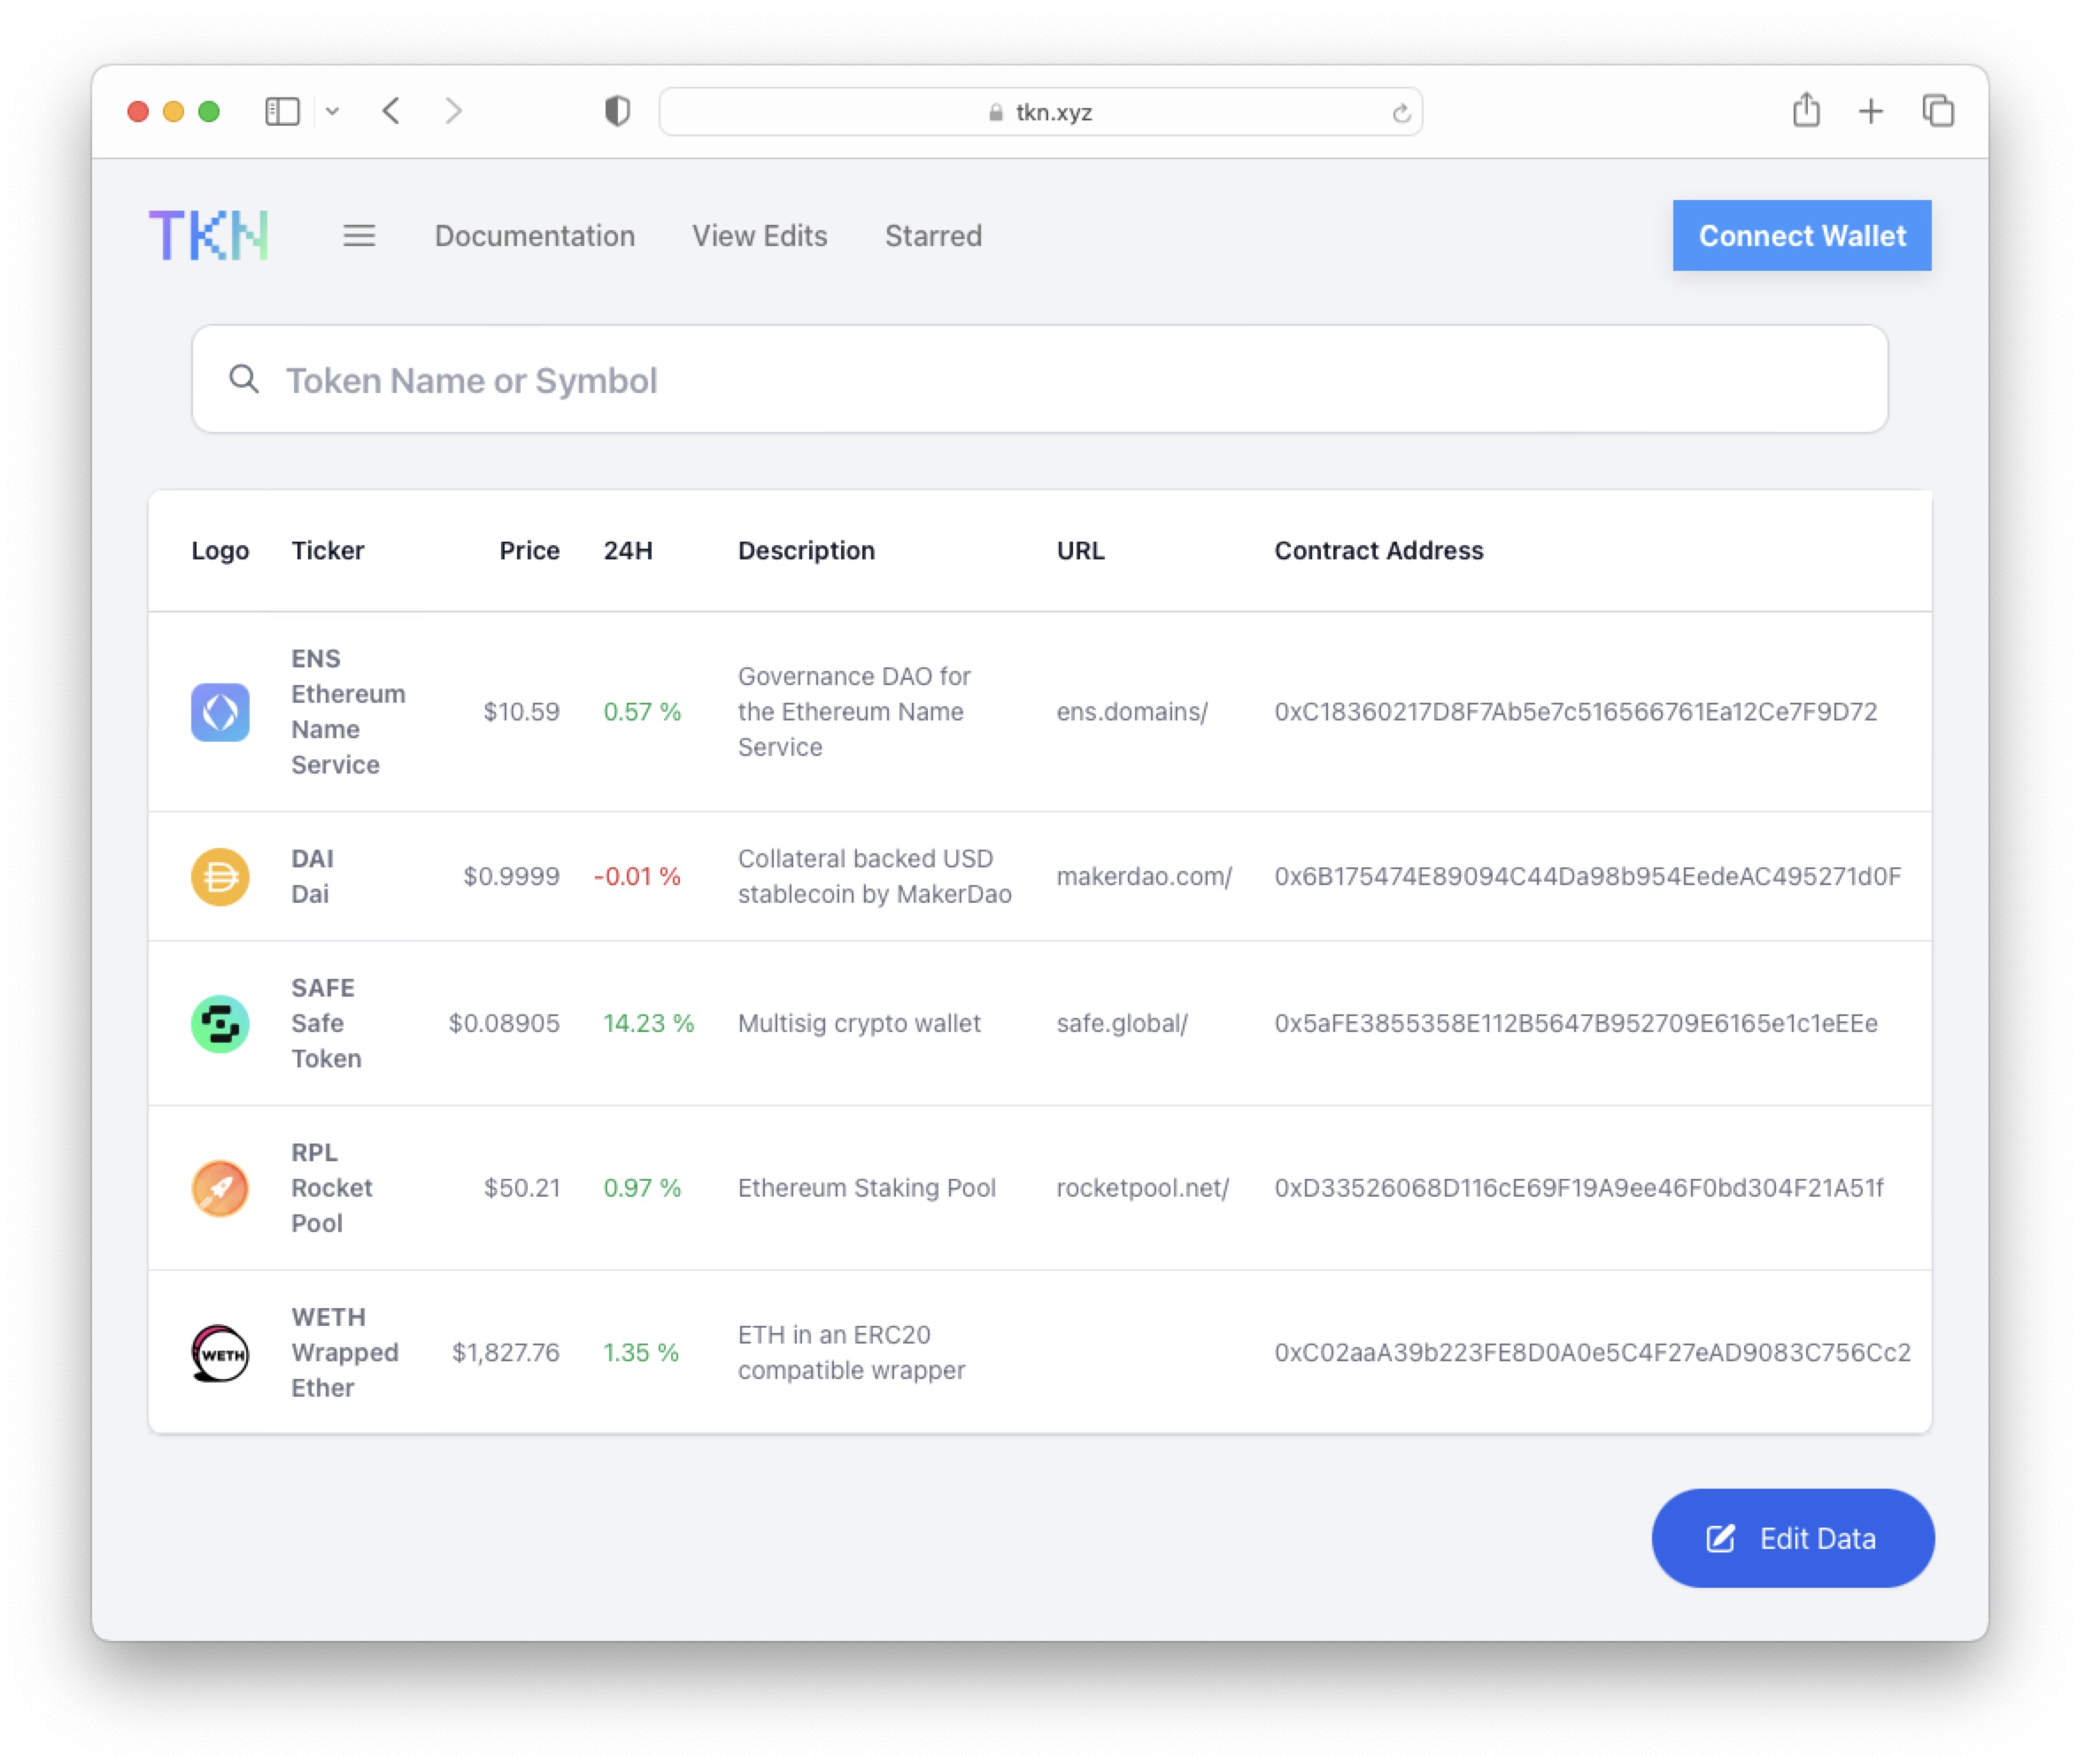Click the ENS contract address 0xC18360217D8F...
2100x1756 pixels.
pyautogui.click(x=1576, y=712)
